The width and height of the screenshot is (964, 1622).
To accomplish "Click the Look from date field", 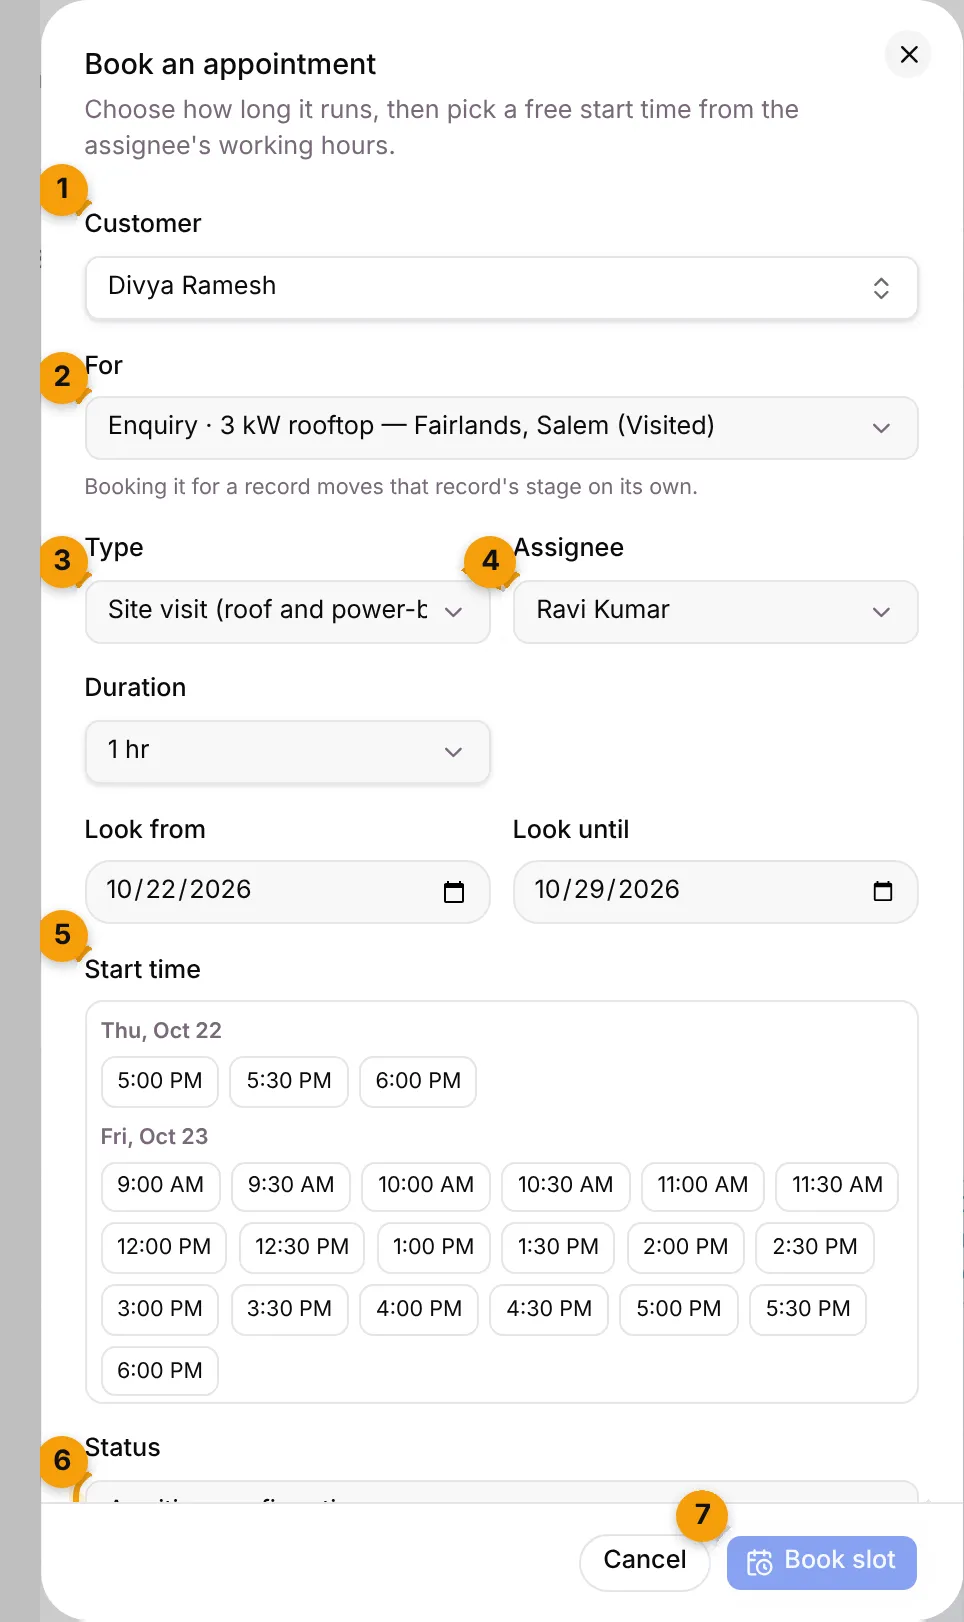I will pos(287,892).
